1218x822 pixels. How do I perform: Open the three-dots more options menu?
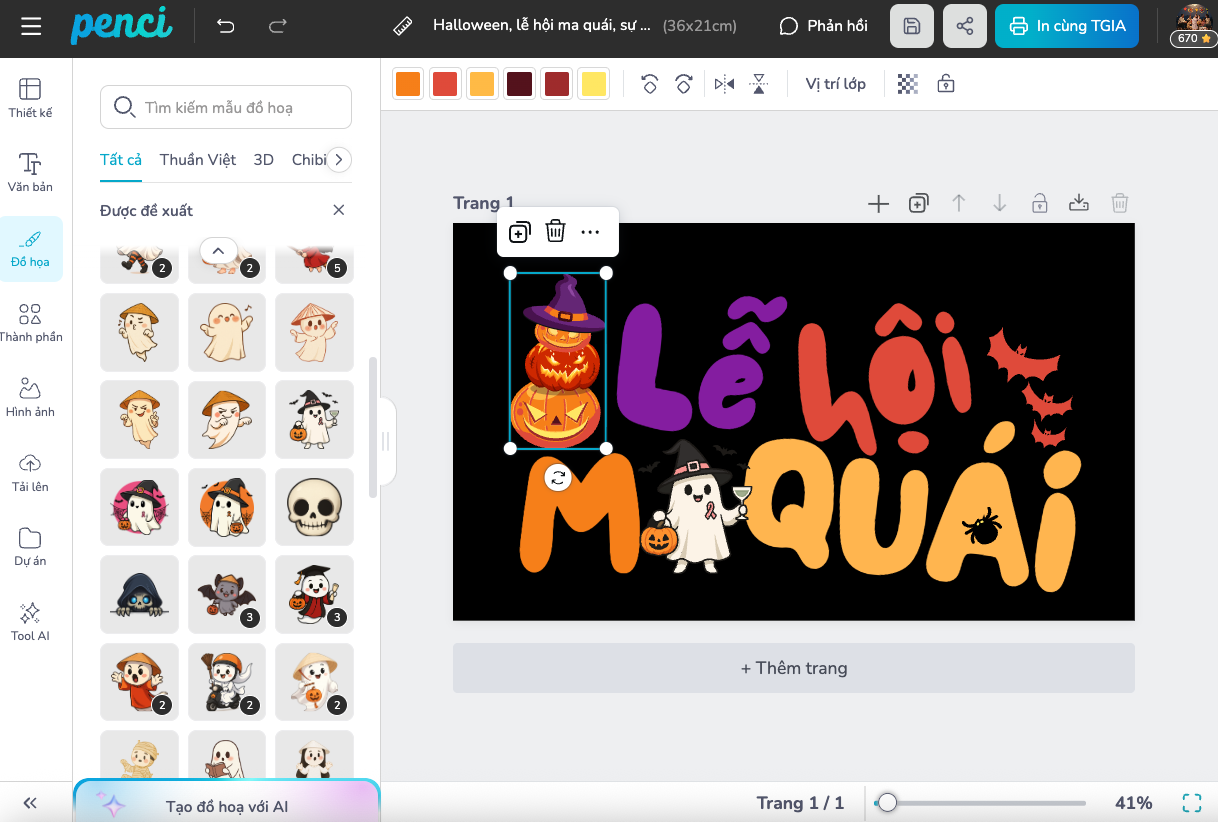591,232
